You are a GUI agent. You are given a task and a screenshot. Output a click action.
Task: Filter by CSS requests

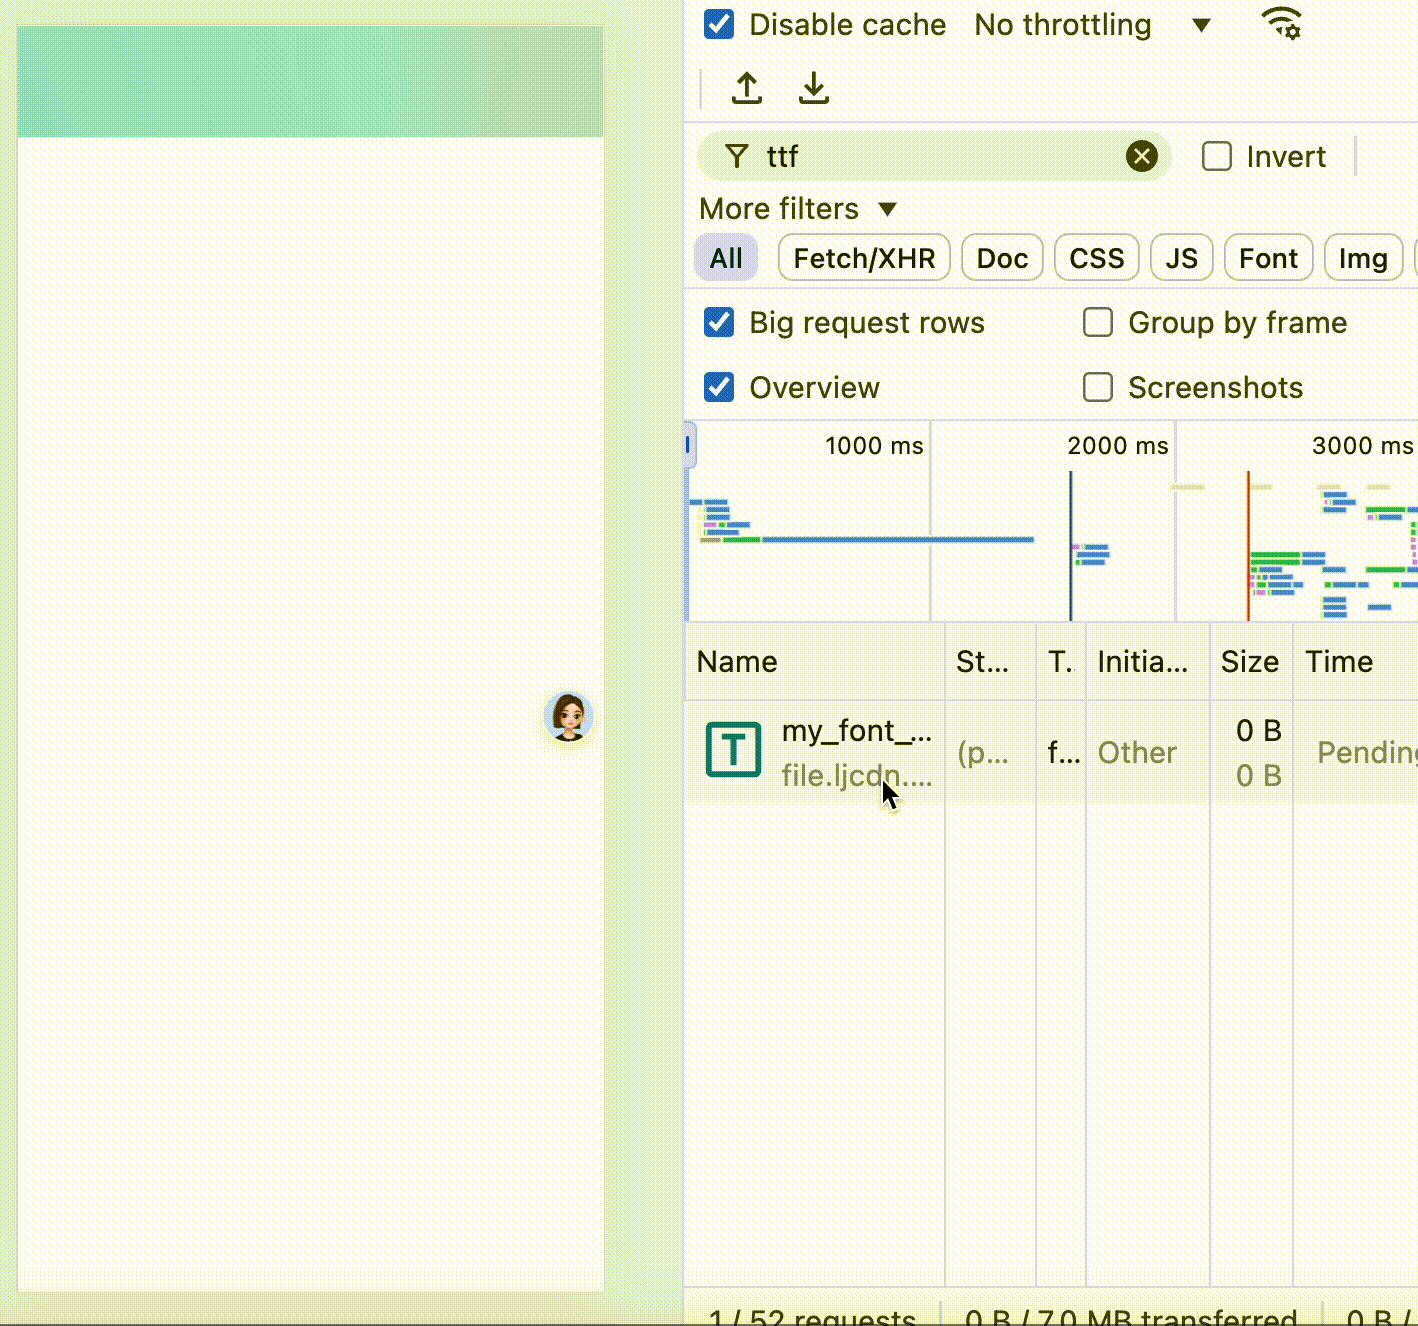tap(1097, 258)
